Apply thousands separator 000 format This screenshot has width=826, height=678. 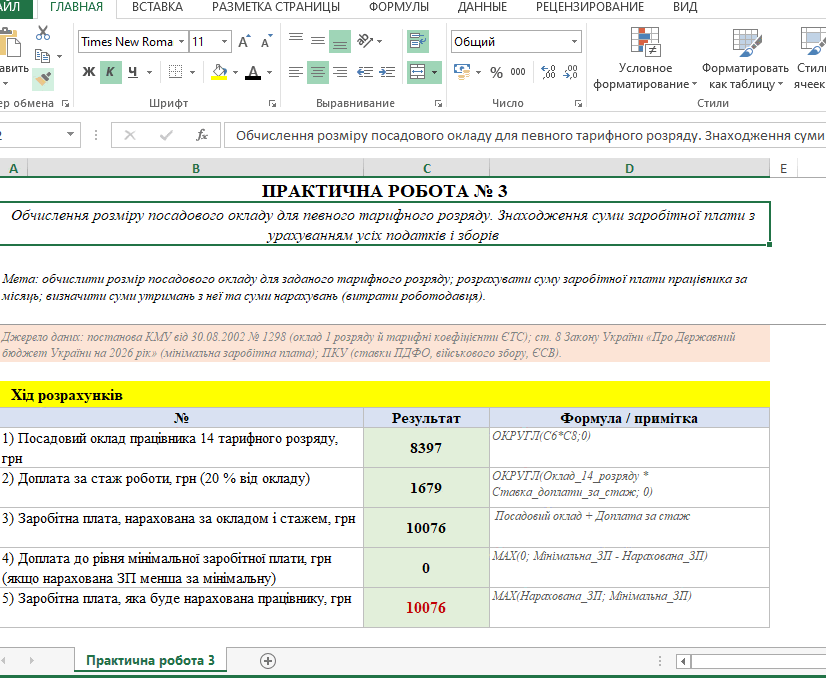pos(518,72)
